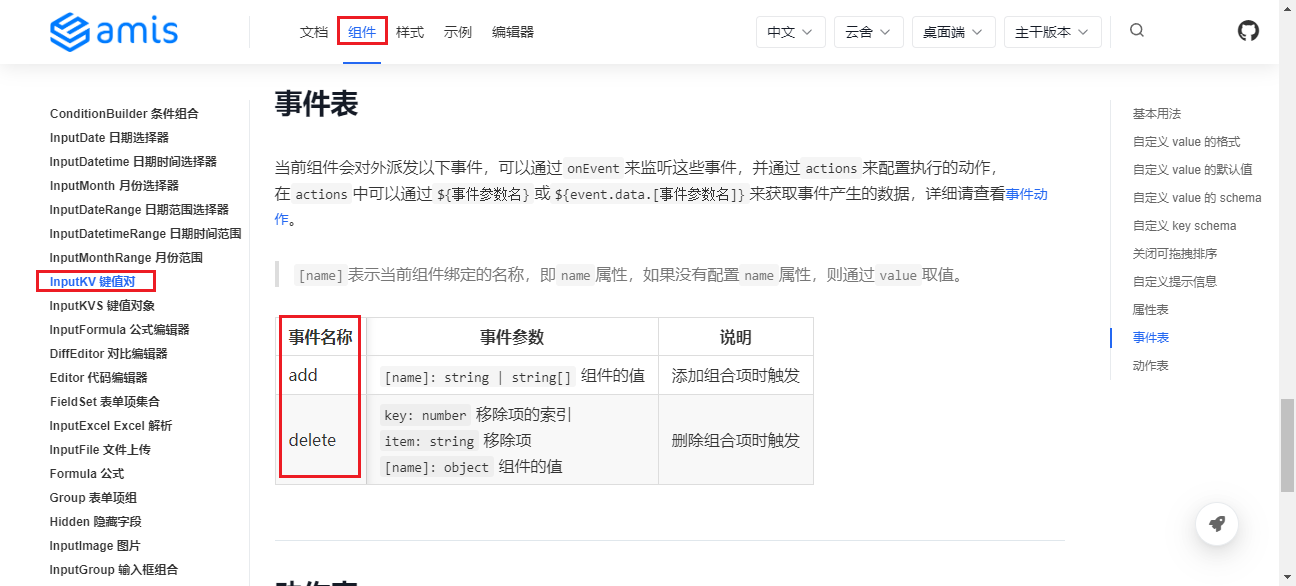
Task: Navigate to 动作表 anchor link
Action: coord(1150,366)
